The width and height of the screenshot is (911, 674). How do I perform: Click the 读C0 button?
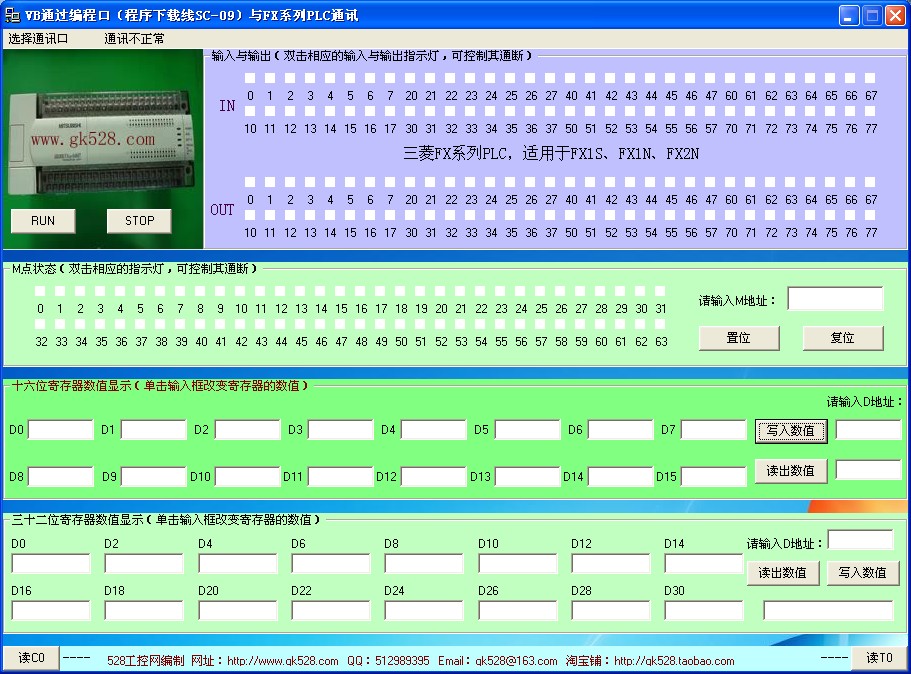[x=30, y=658]
